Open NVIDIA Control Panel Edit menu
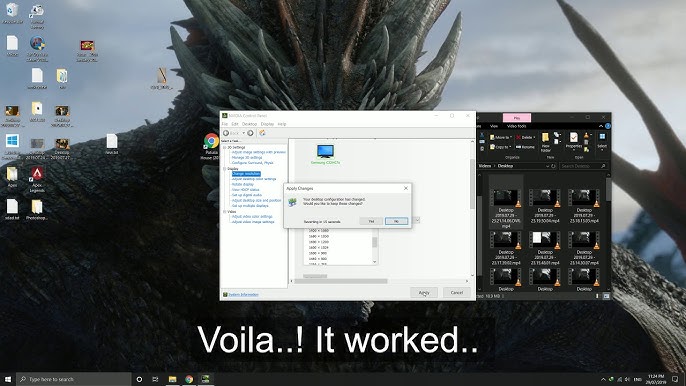The image size is (686, 386). coord(234,124)
